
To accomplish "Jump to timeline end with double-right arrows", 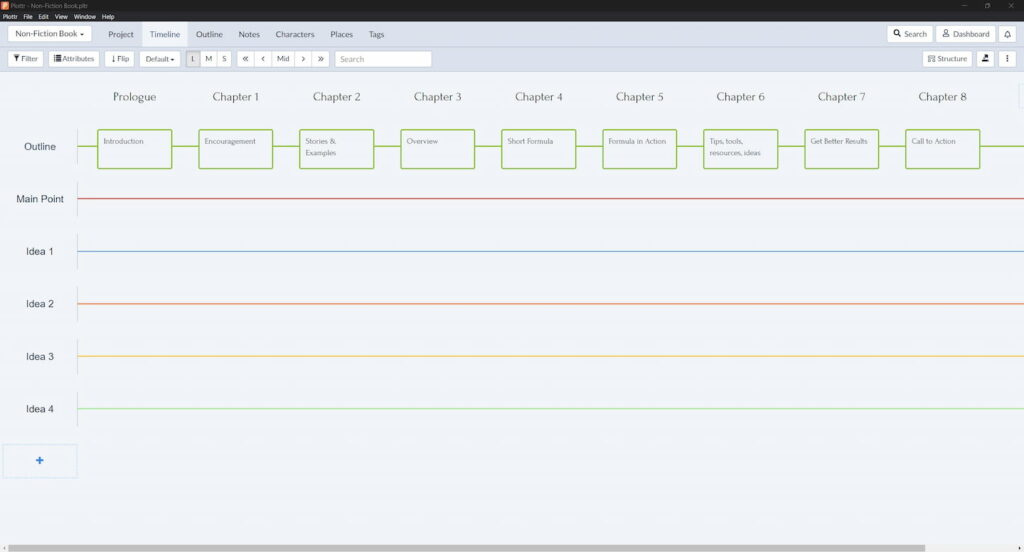I will coord(320,59).
